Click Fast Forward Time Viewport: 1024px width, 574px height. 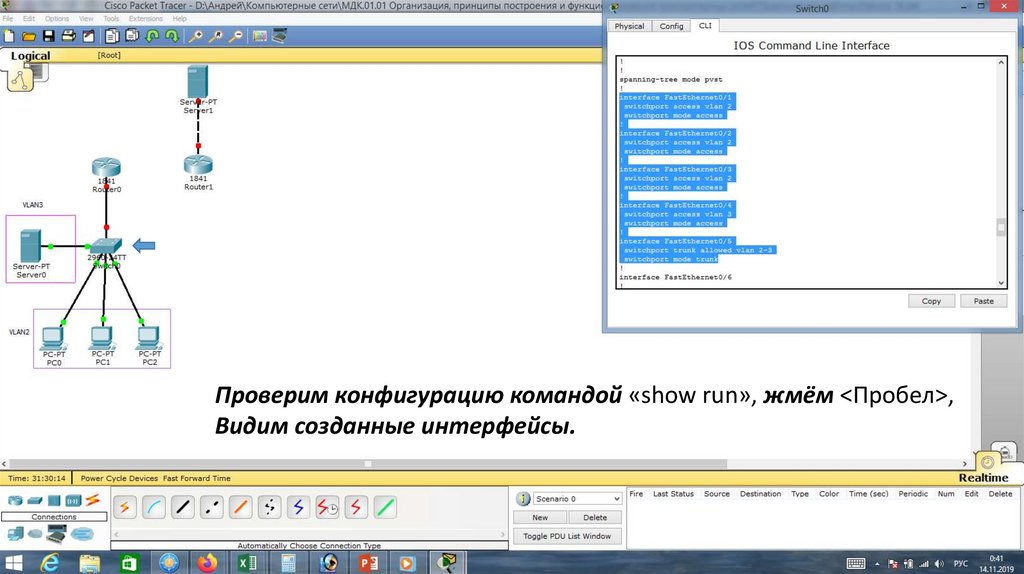(x=197, y=478)
